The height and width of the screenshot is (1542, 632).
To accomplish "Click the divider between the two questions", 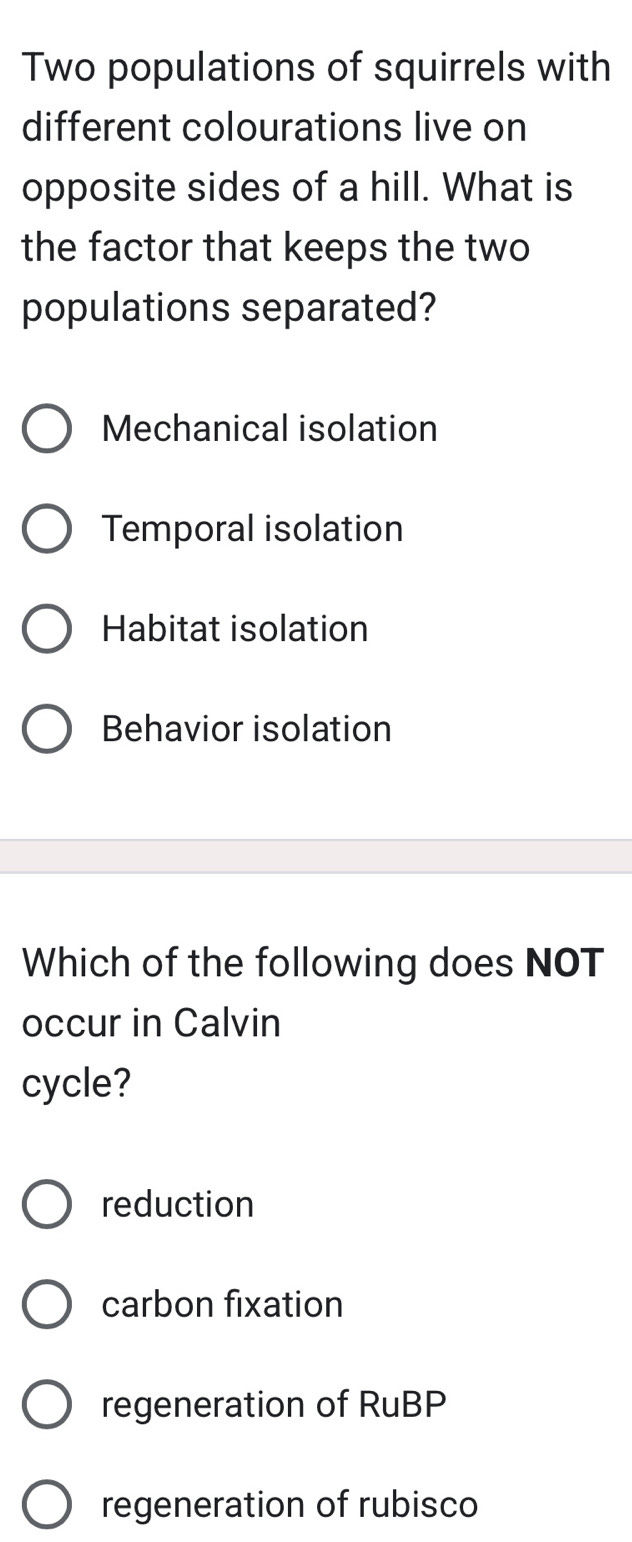I will tap(316, 855).
